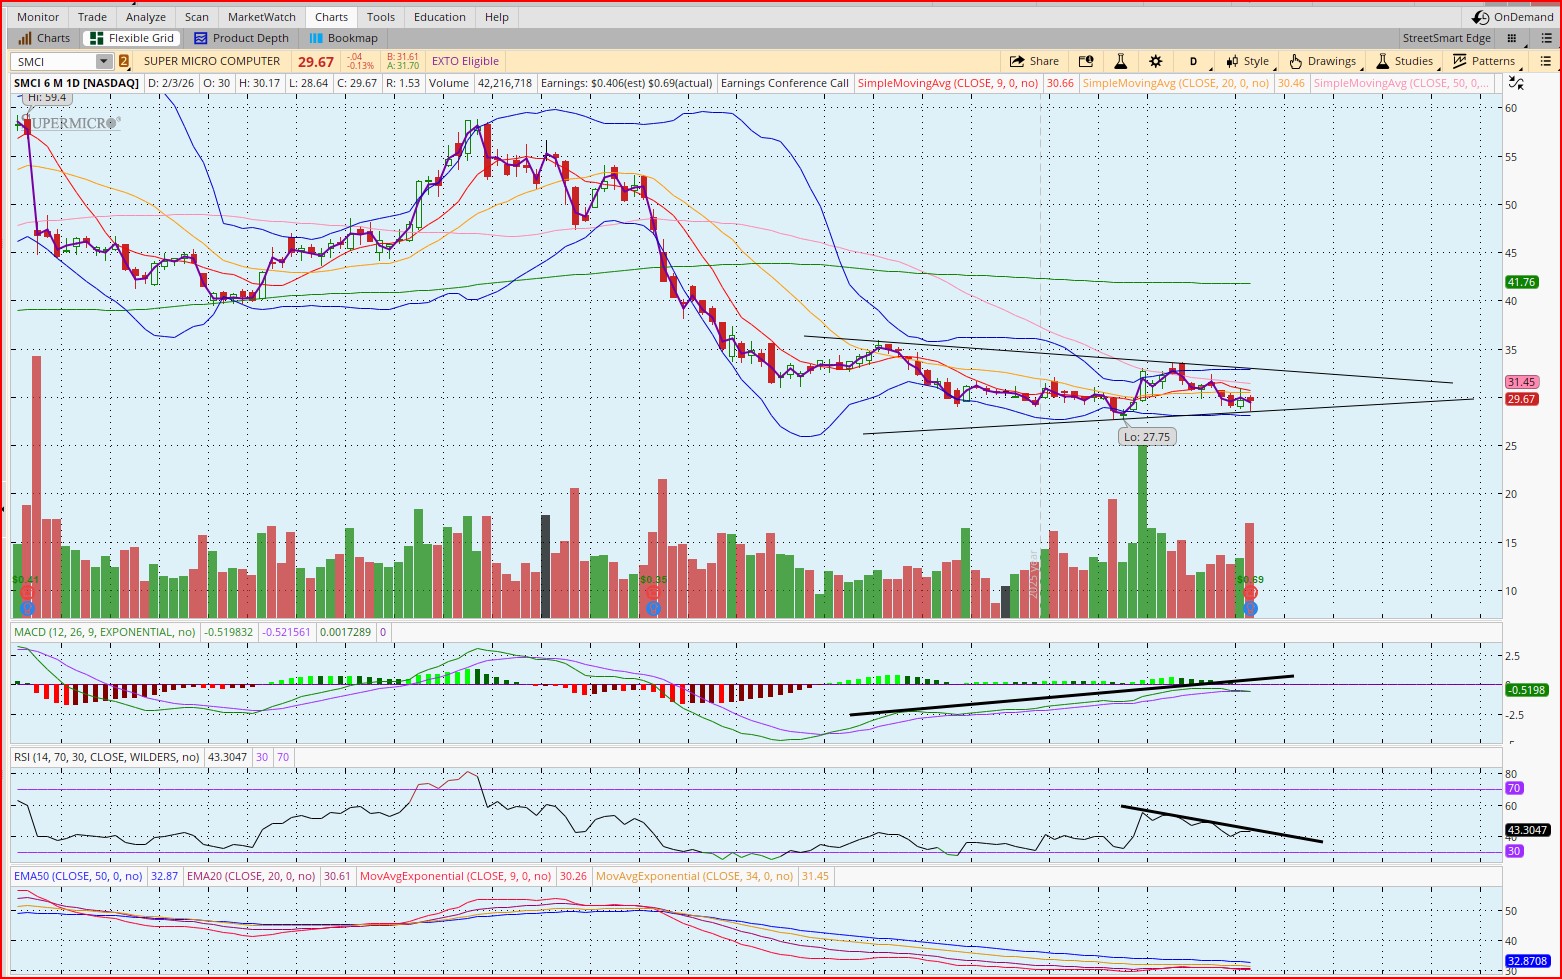Screen dimensions: 1562x979
Task: Click the list menu icon right of Patterns
Action: (x=1545, y=61)
